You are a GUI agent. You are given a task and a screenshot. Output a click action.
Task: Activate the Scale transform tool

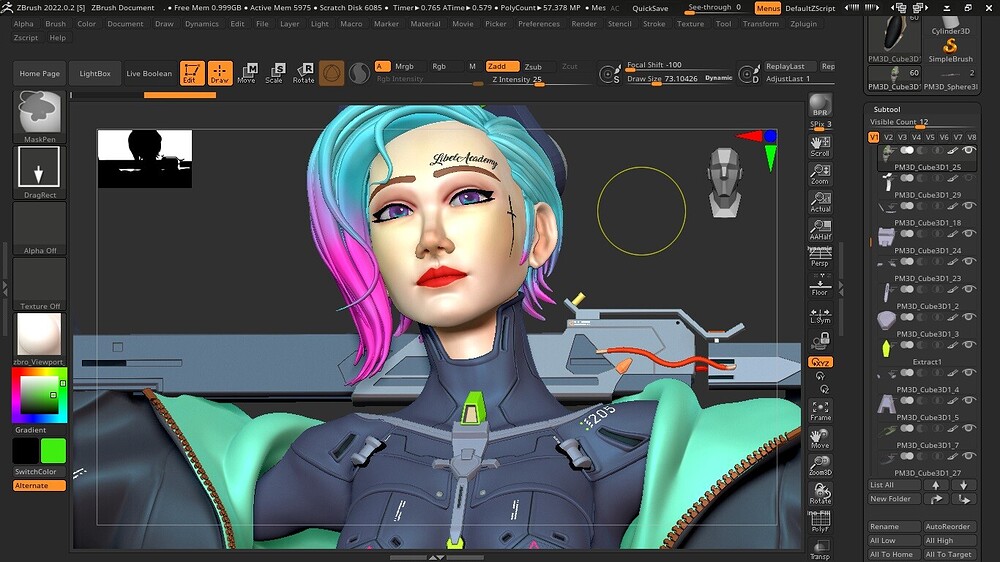point(274,73)
